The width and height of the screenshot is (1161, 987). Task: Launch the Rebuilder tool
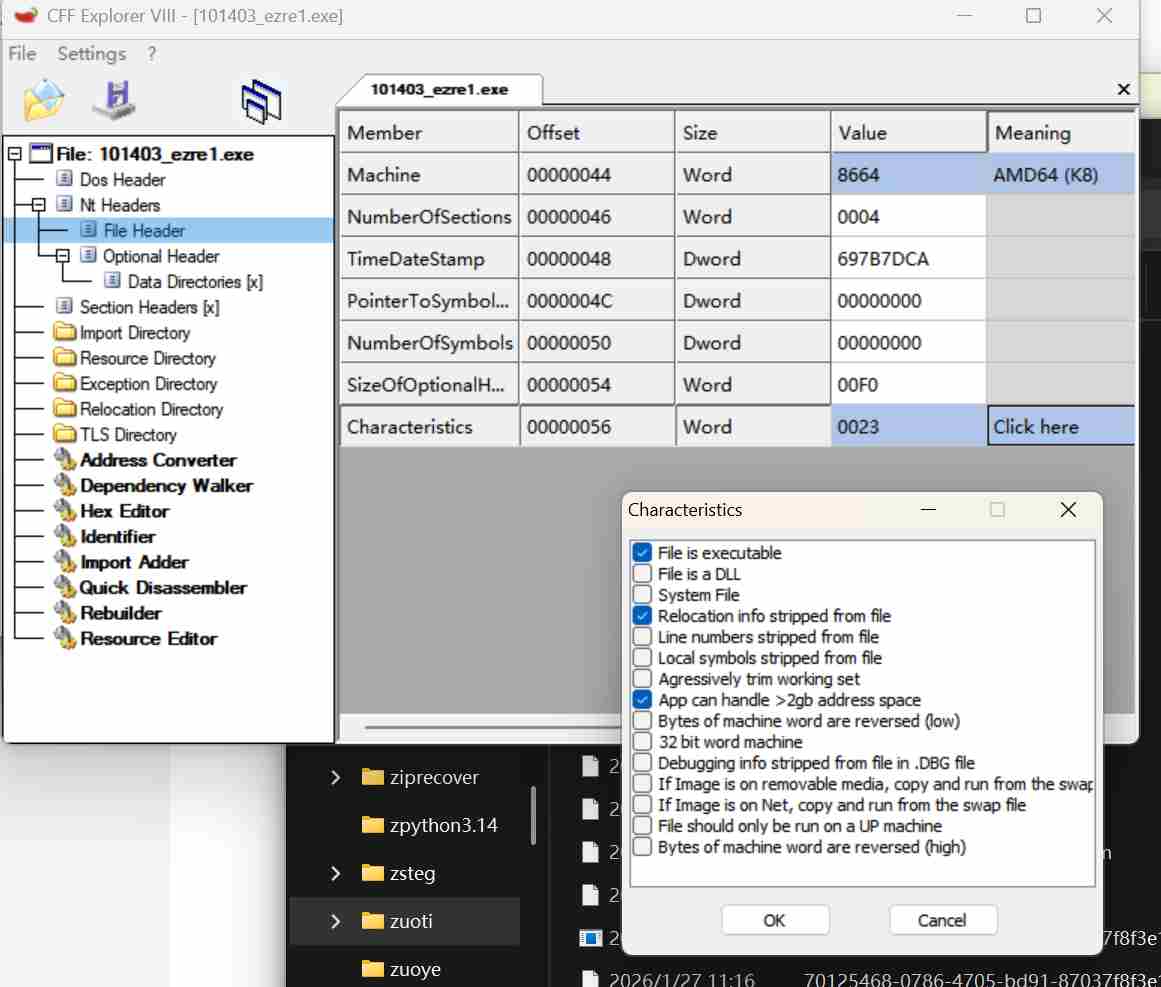tap(121, 613)
